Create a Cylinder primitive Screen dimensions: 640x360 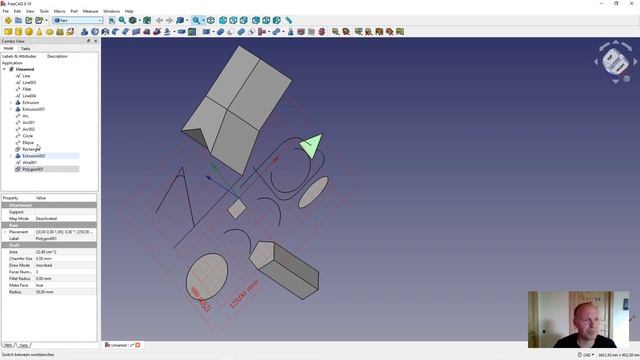[18, 31]
